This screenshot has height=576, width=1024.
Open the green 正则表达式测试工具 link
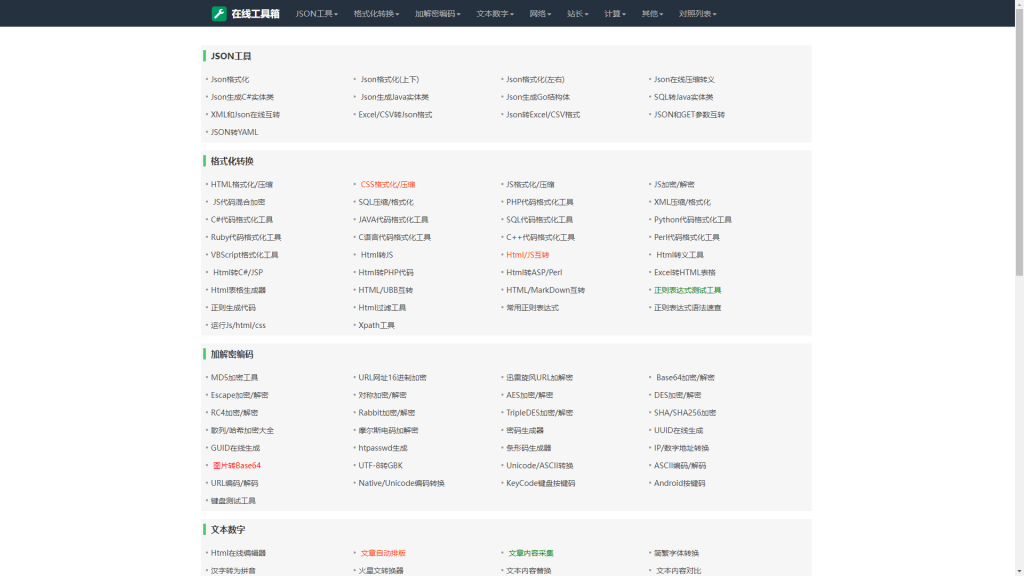[688, 291]
